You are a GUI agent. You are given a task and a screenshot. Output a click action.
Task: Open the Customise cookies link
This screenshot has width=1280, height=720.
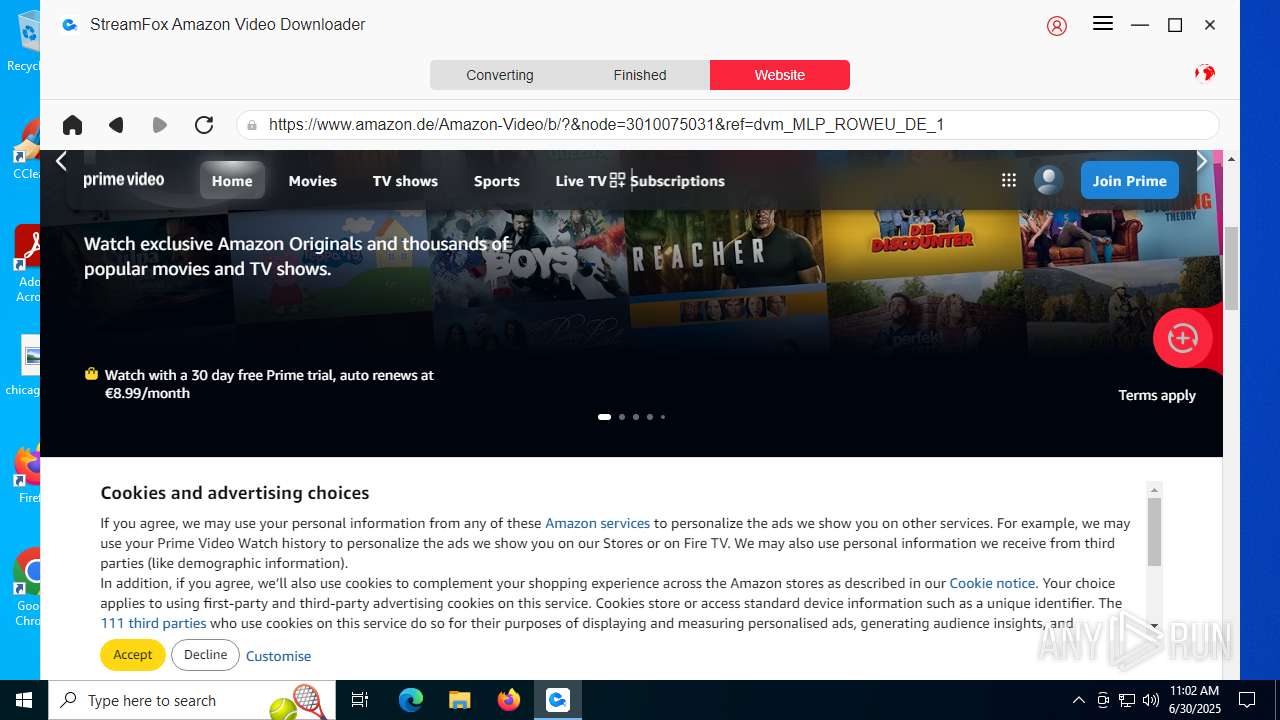(278, 656)
